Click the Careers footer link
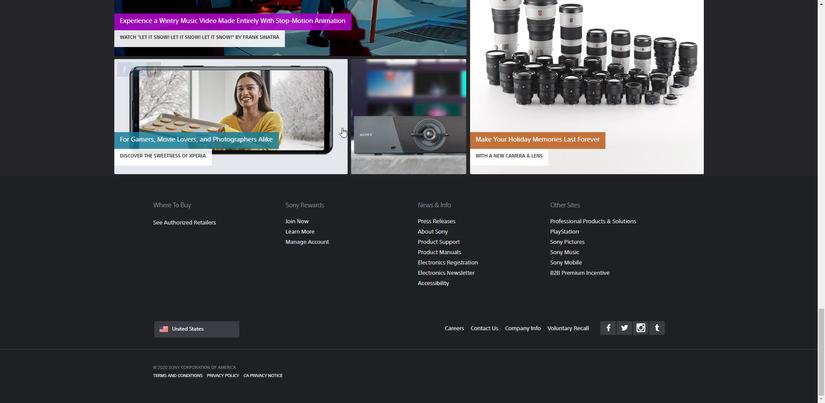 pyautogui.click(x=454, y=328)
